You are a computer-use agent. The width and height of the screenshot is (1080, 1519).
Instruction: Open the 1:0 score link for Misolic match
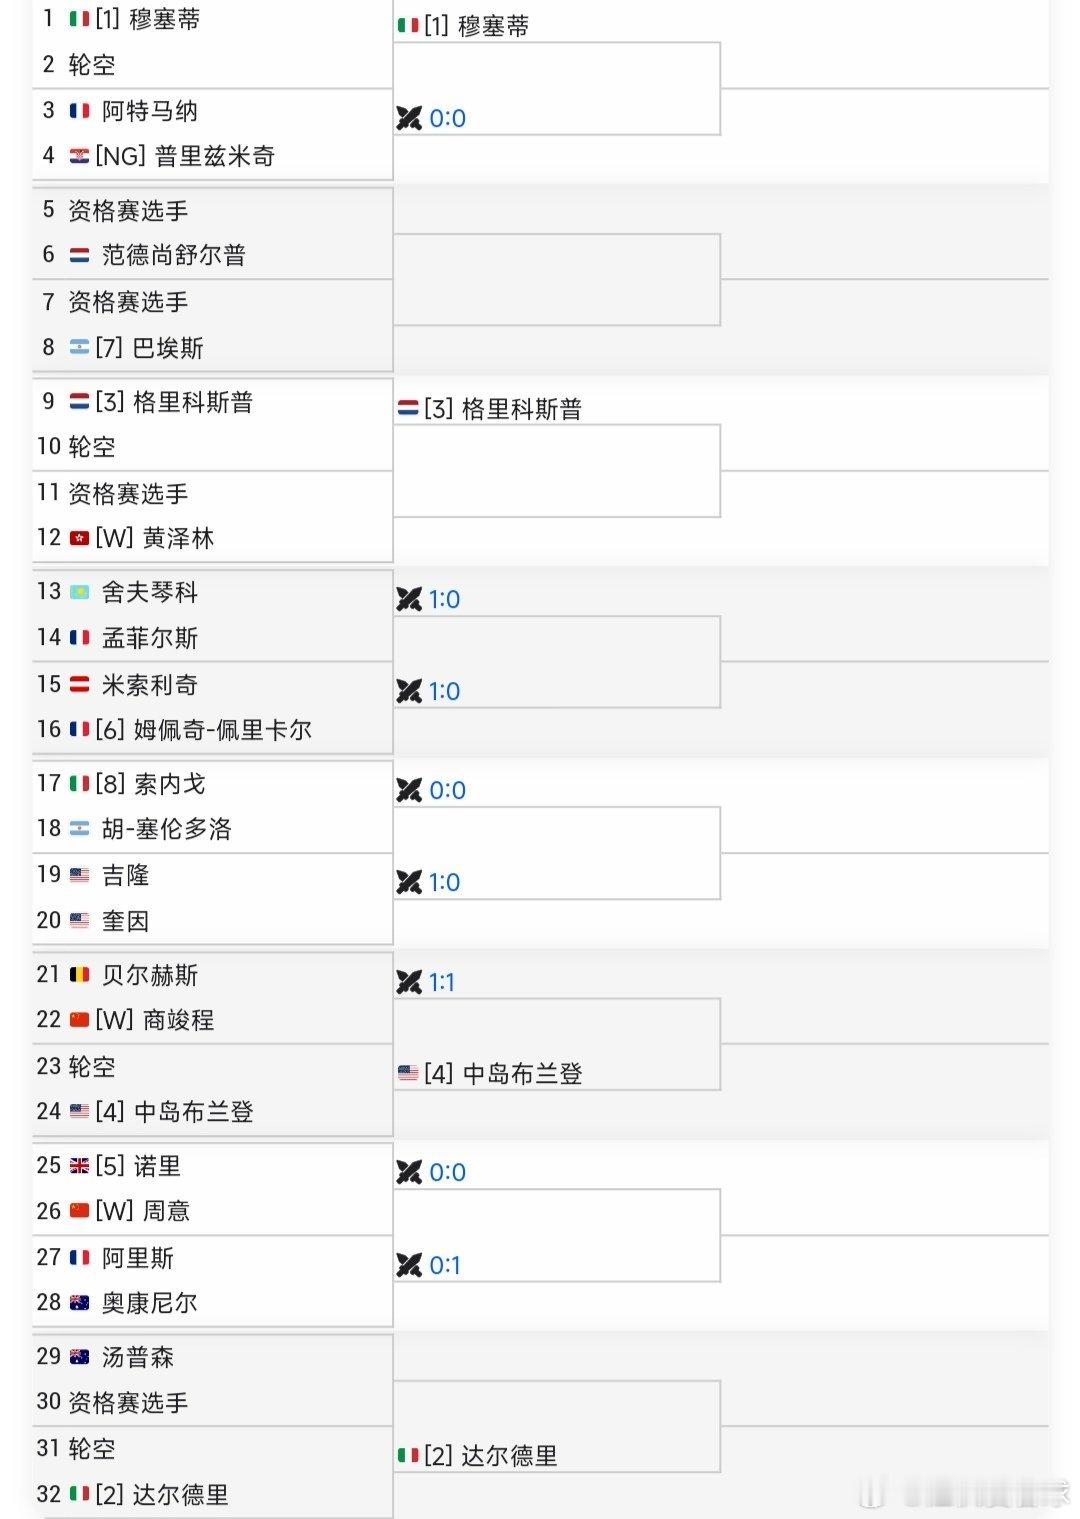[x=445, y=691]
